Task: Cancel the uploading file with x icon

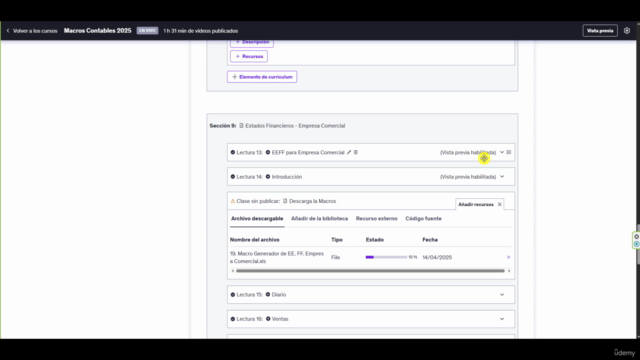Action: [x=509, y=257]
